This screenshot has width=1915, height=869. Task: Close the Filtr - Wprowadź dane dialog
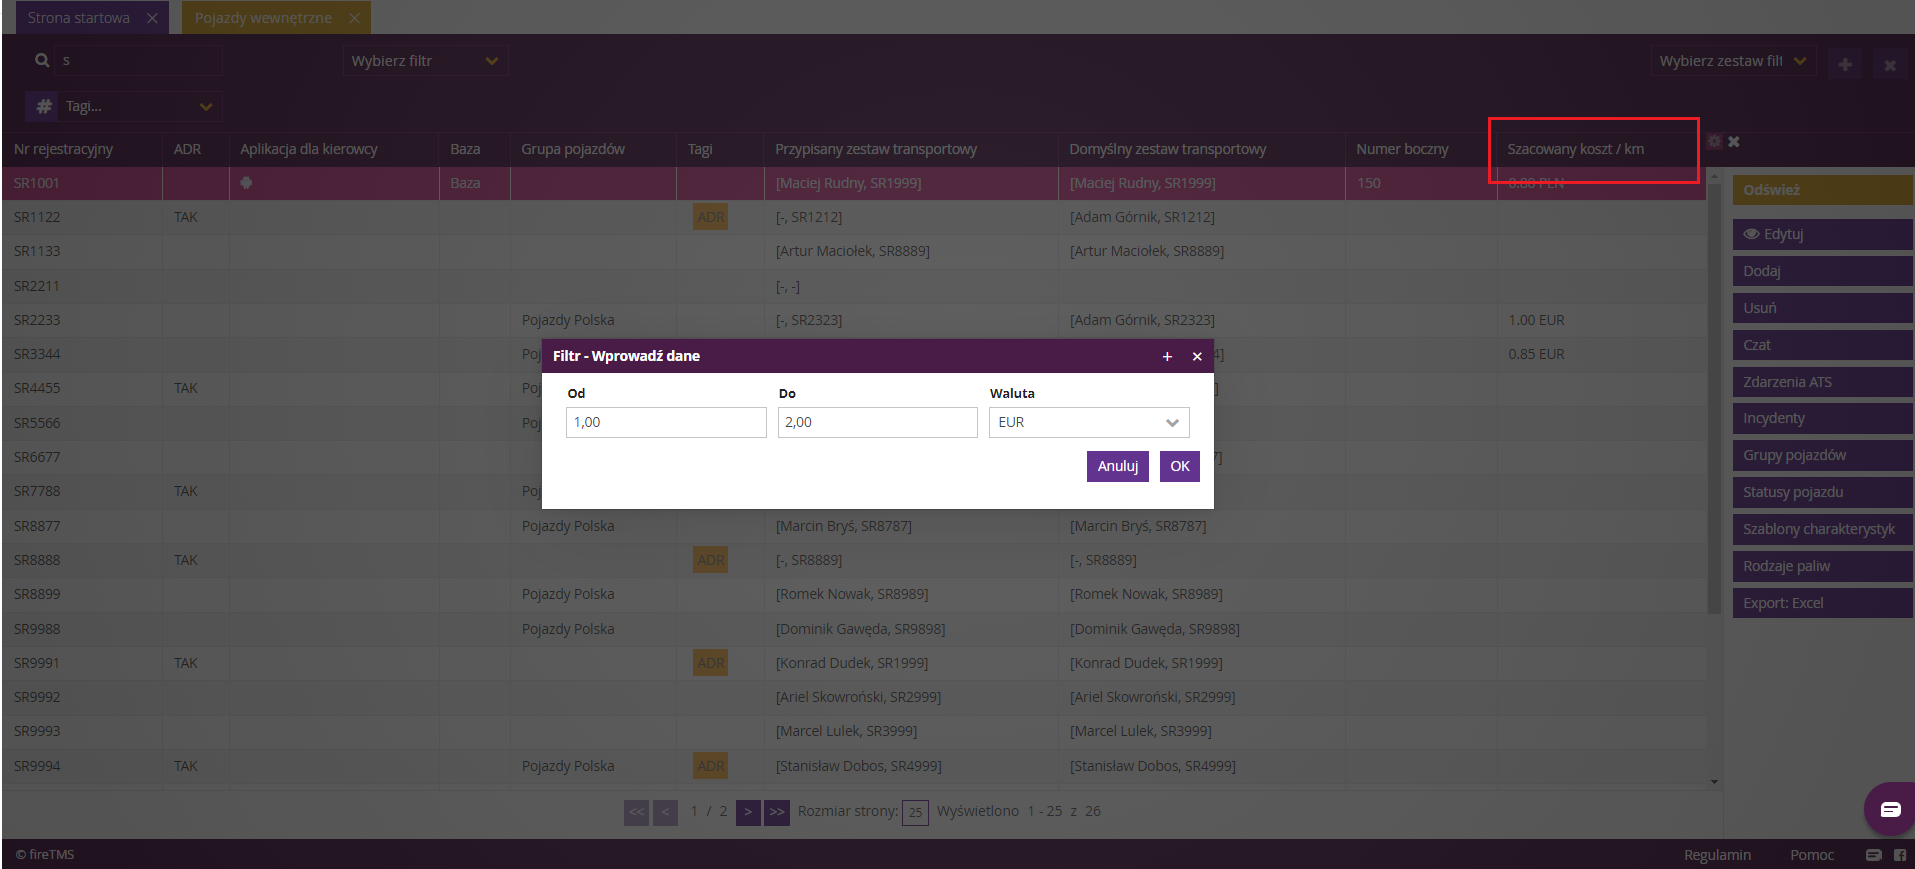pos(1197,356)
